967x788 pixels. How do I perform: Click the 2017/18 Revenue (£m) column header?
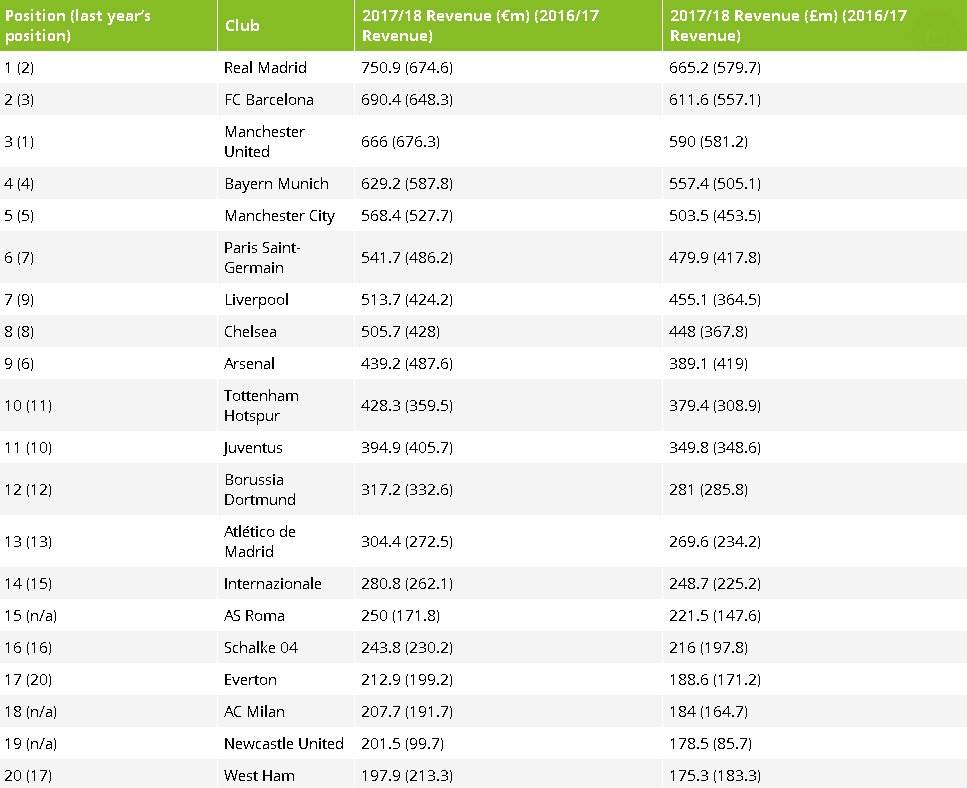click(x=788, y=26)
